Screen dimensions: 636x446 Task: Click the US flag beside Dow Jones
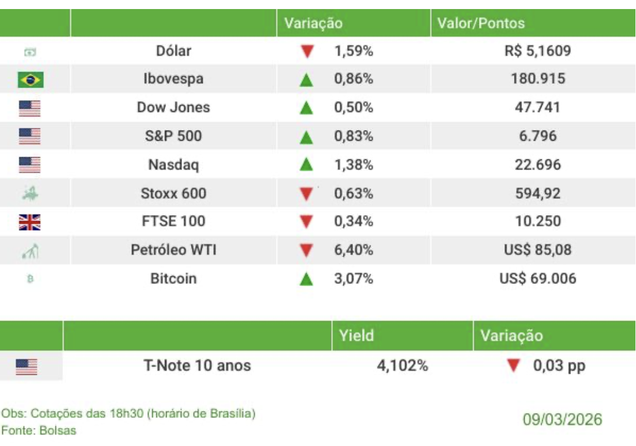click(30, 108)
